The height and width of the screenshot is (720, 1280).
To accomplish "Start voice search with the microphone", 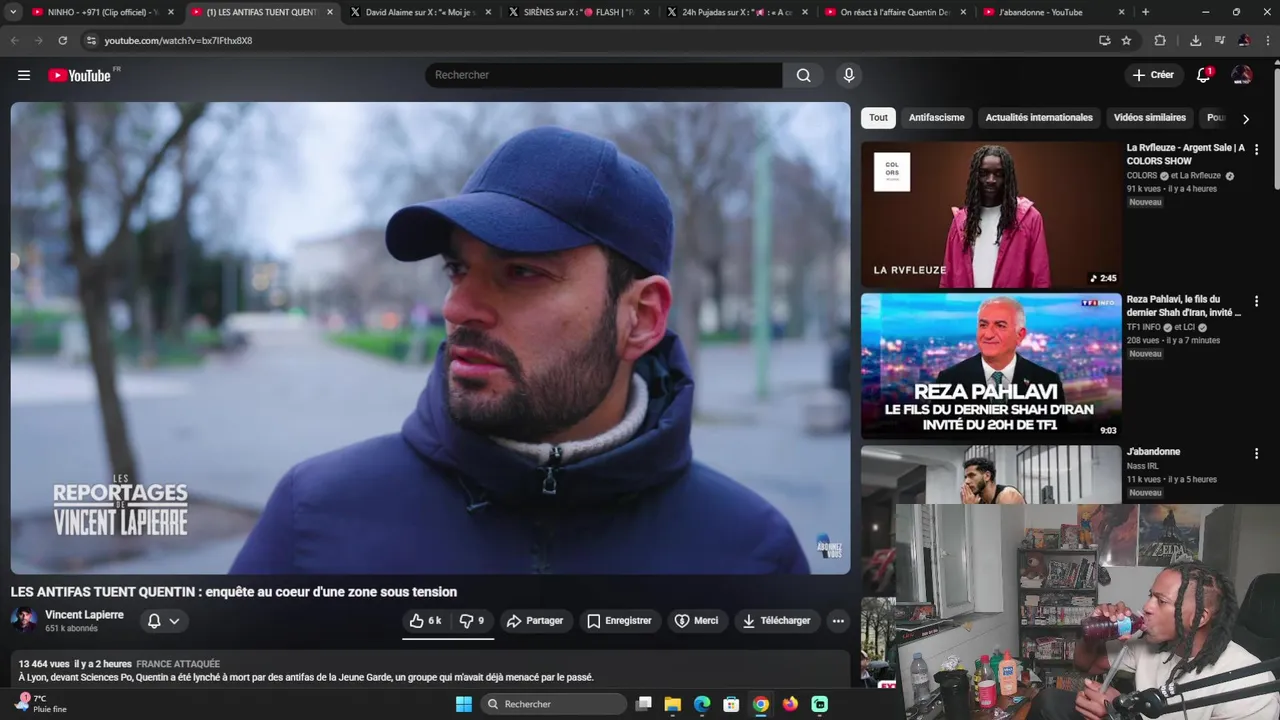I will (x=849, y=75).
